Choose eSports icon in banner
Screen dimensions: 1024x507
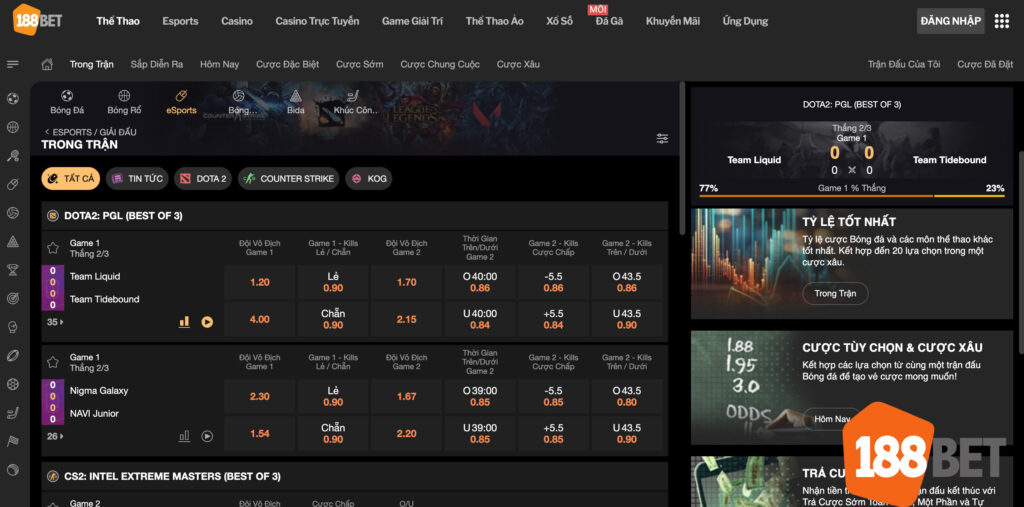pyautogui.click(x=182, y=102)
